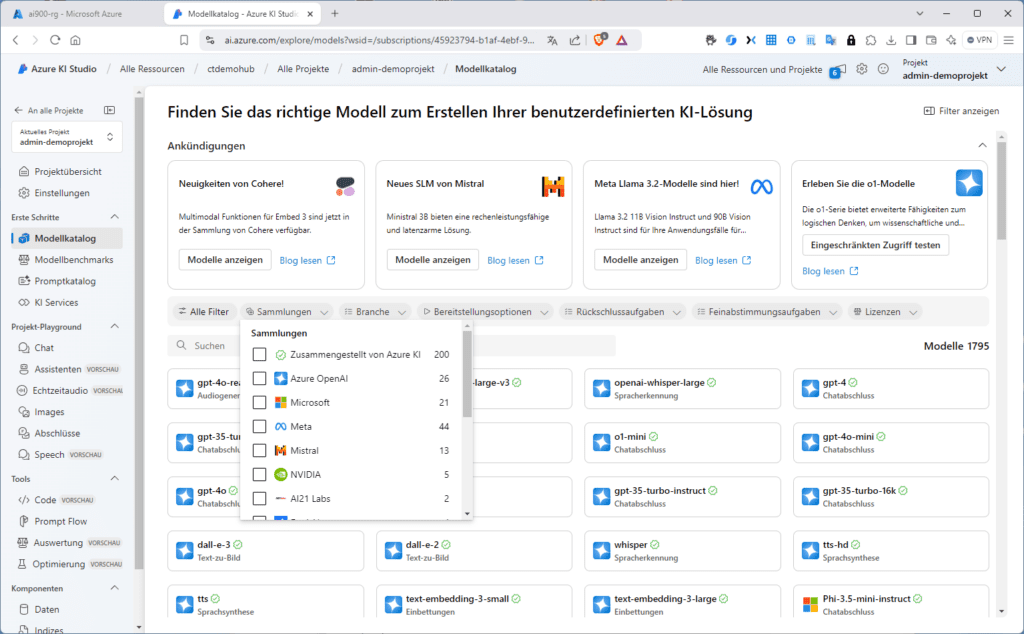Viewport: 1024px width, 634px height.
Task: Check Zusammengestellt von Azure KI collection
Action: [259, 355]
